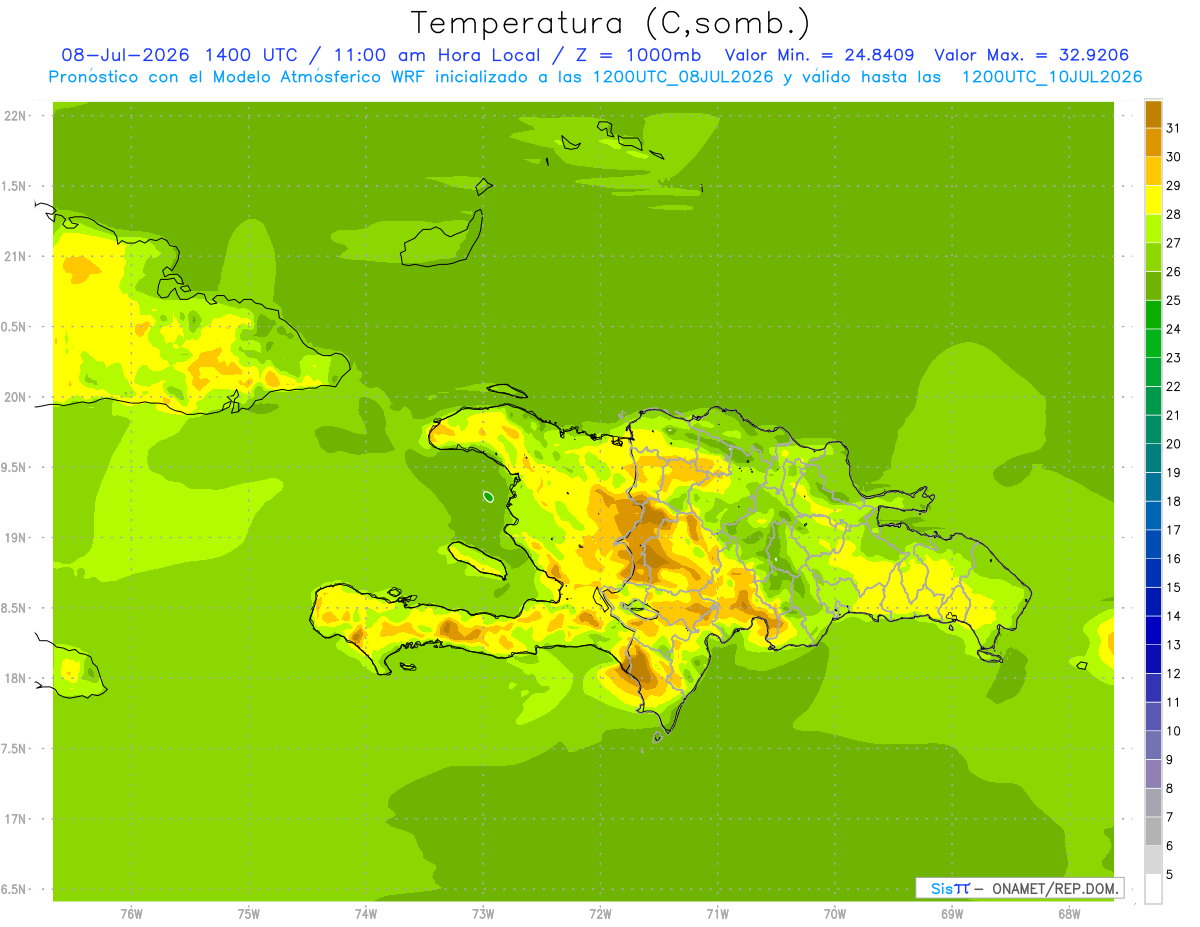Click the legend value '29'
Viewport: 1200px width, 927px height.
[x=1173, y=186]
